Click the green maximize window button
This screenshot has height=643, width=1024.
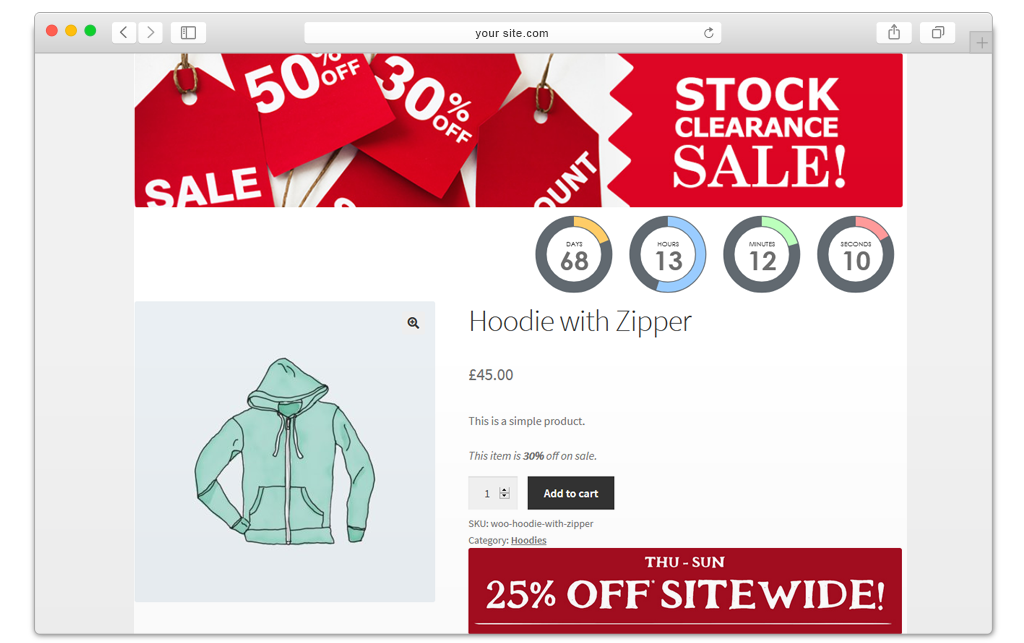90,31
